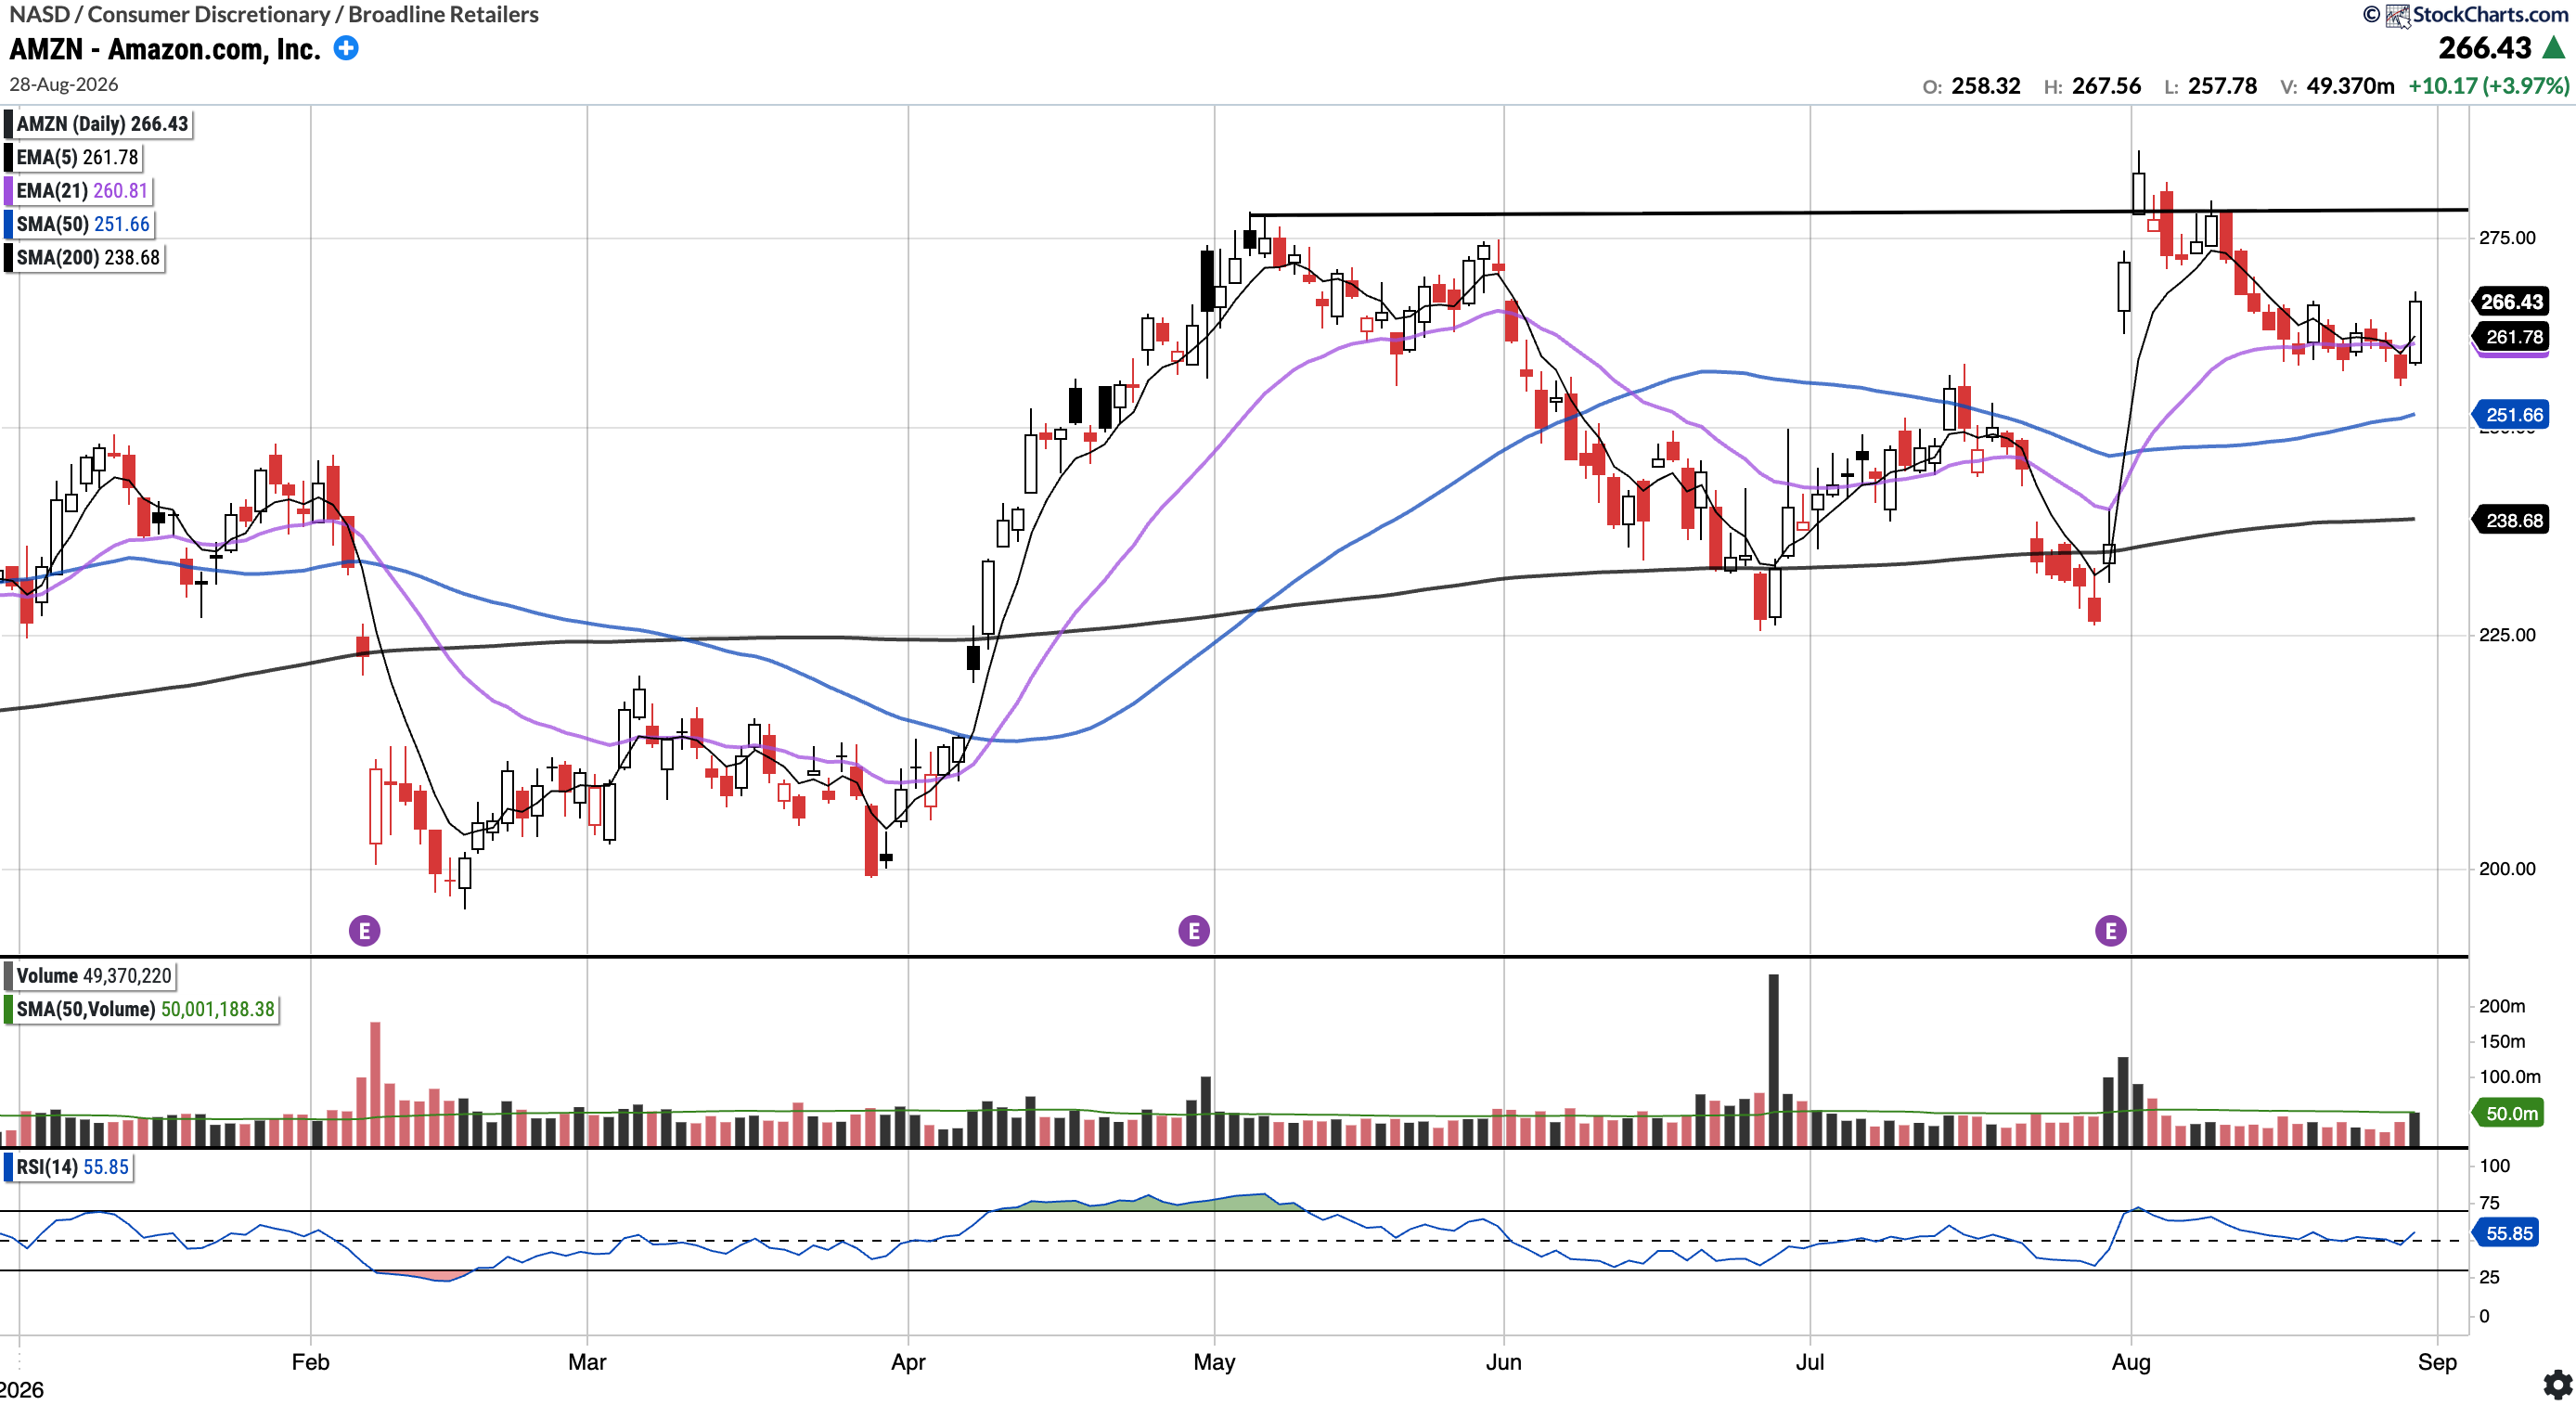Click the blue color bar beside SMA(50) 251.66
2576x1405 pixels.
click(x=9, y=224)
